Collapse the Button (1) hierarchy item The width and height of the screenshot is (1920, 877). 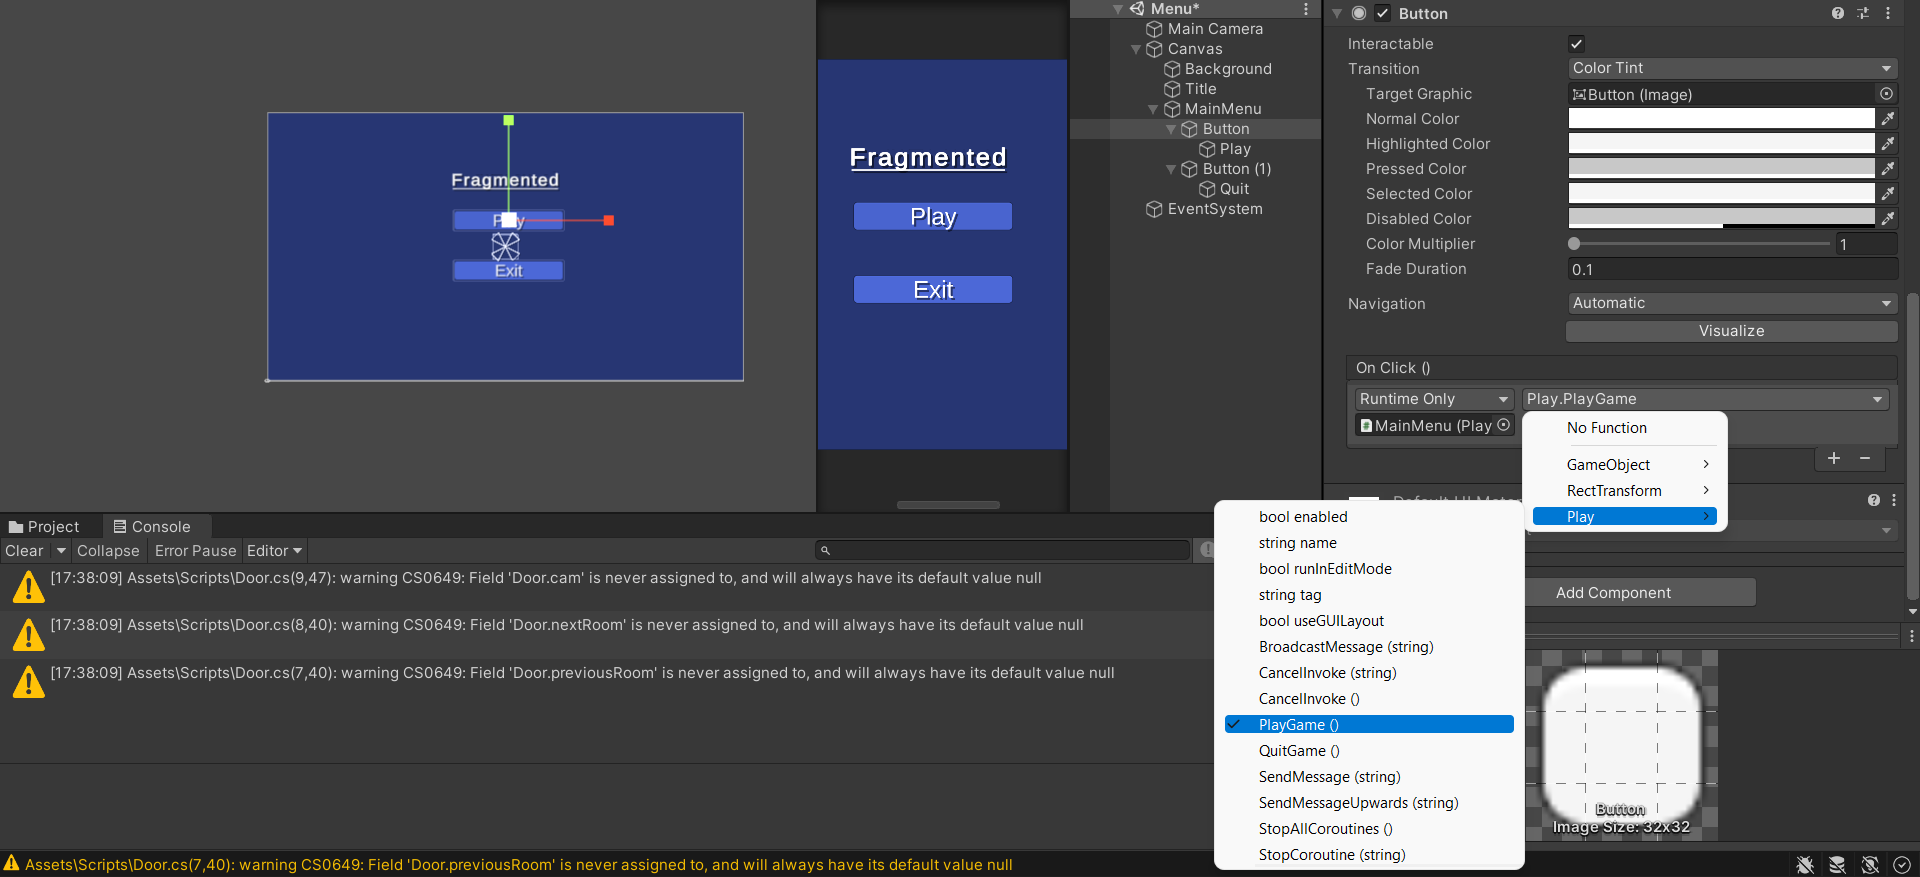click(1171, 169)
